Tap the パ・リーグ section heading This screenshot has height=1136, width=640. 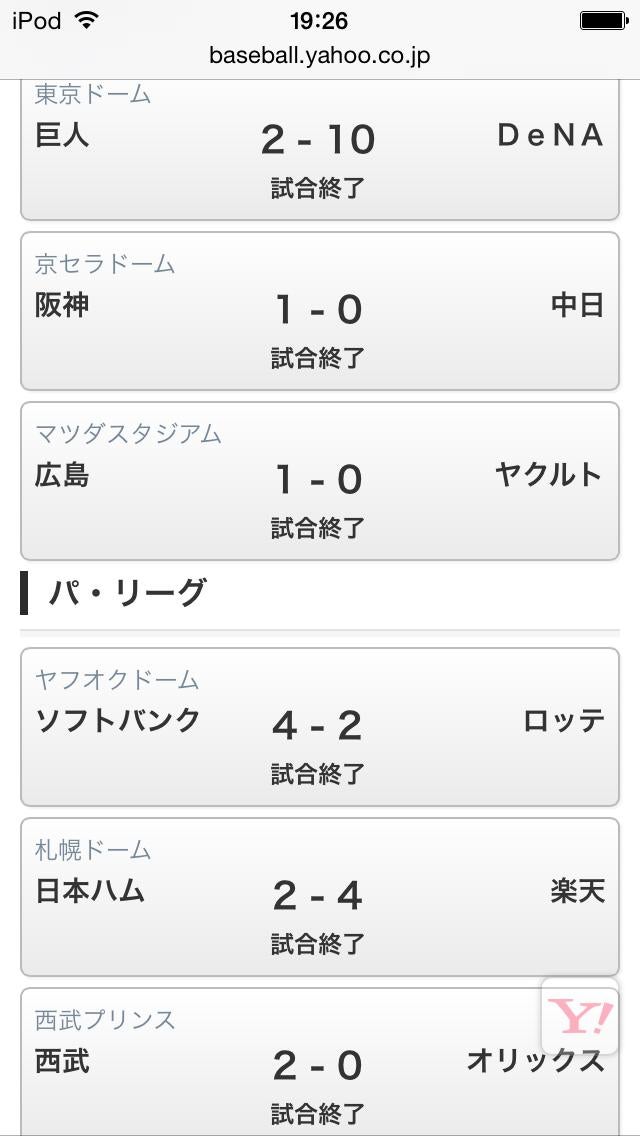click(127, 593)
